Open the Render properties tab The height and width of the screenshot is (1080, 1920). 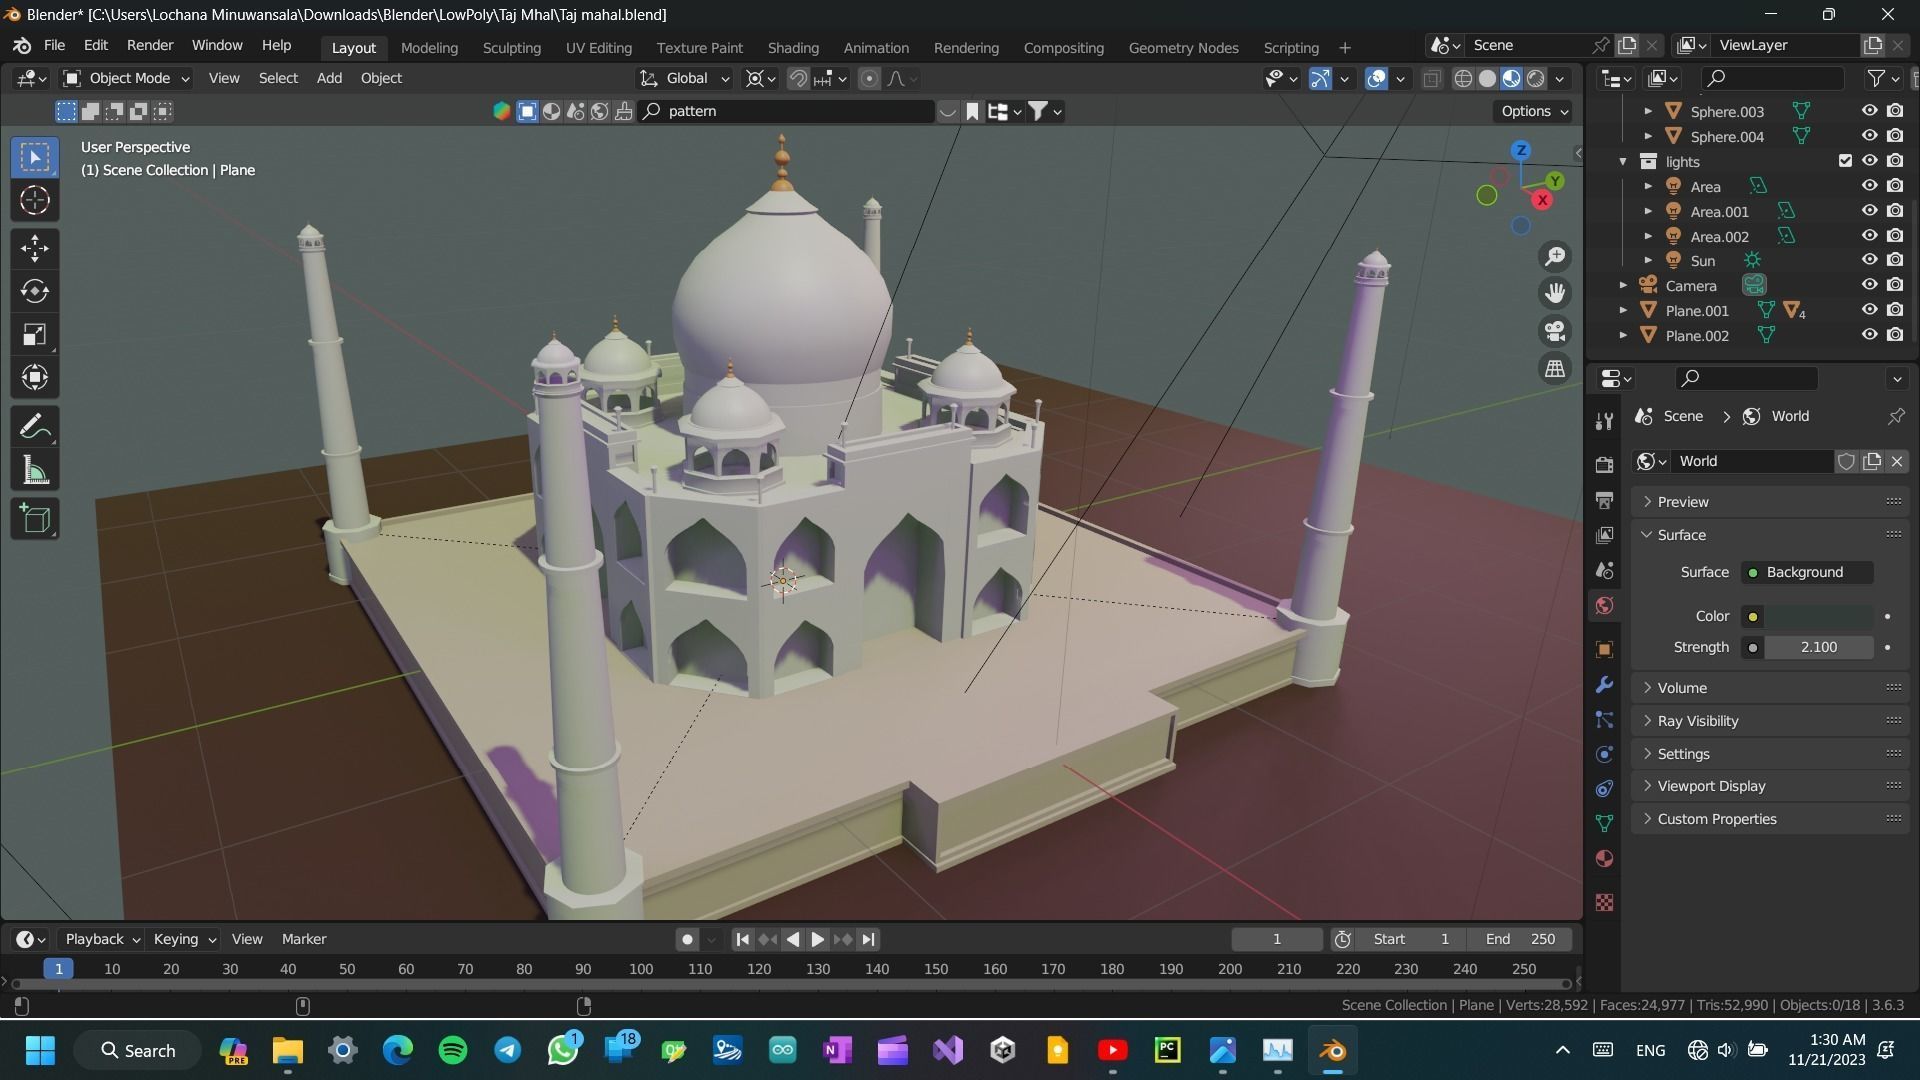[x=1604, y=465]
